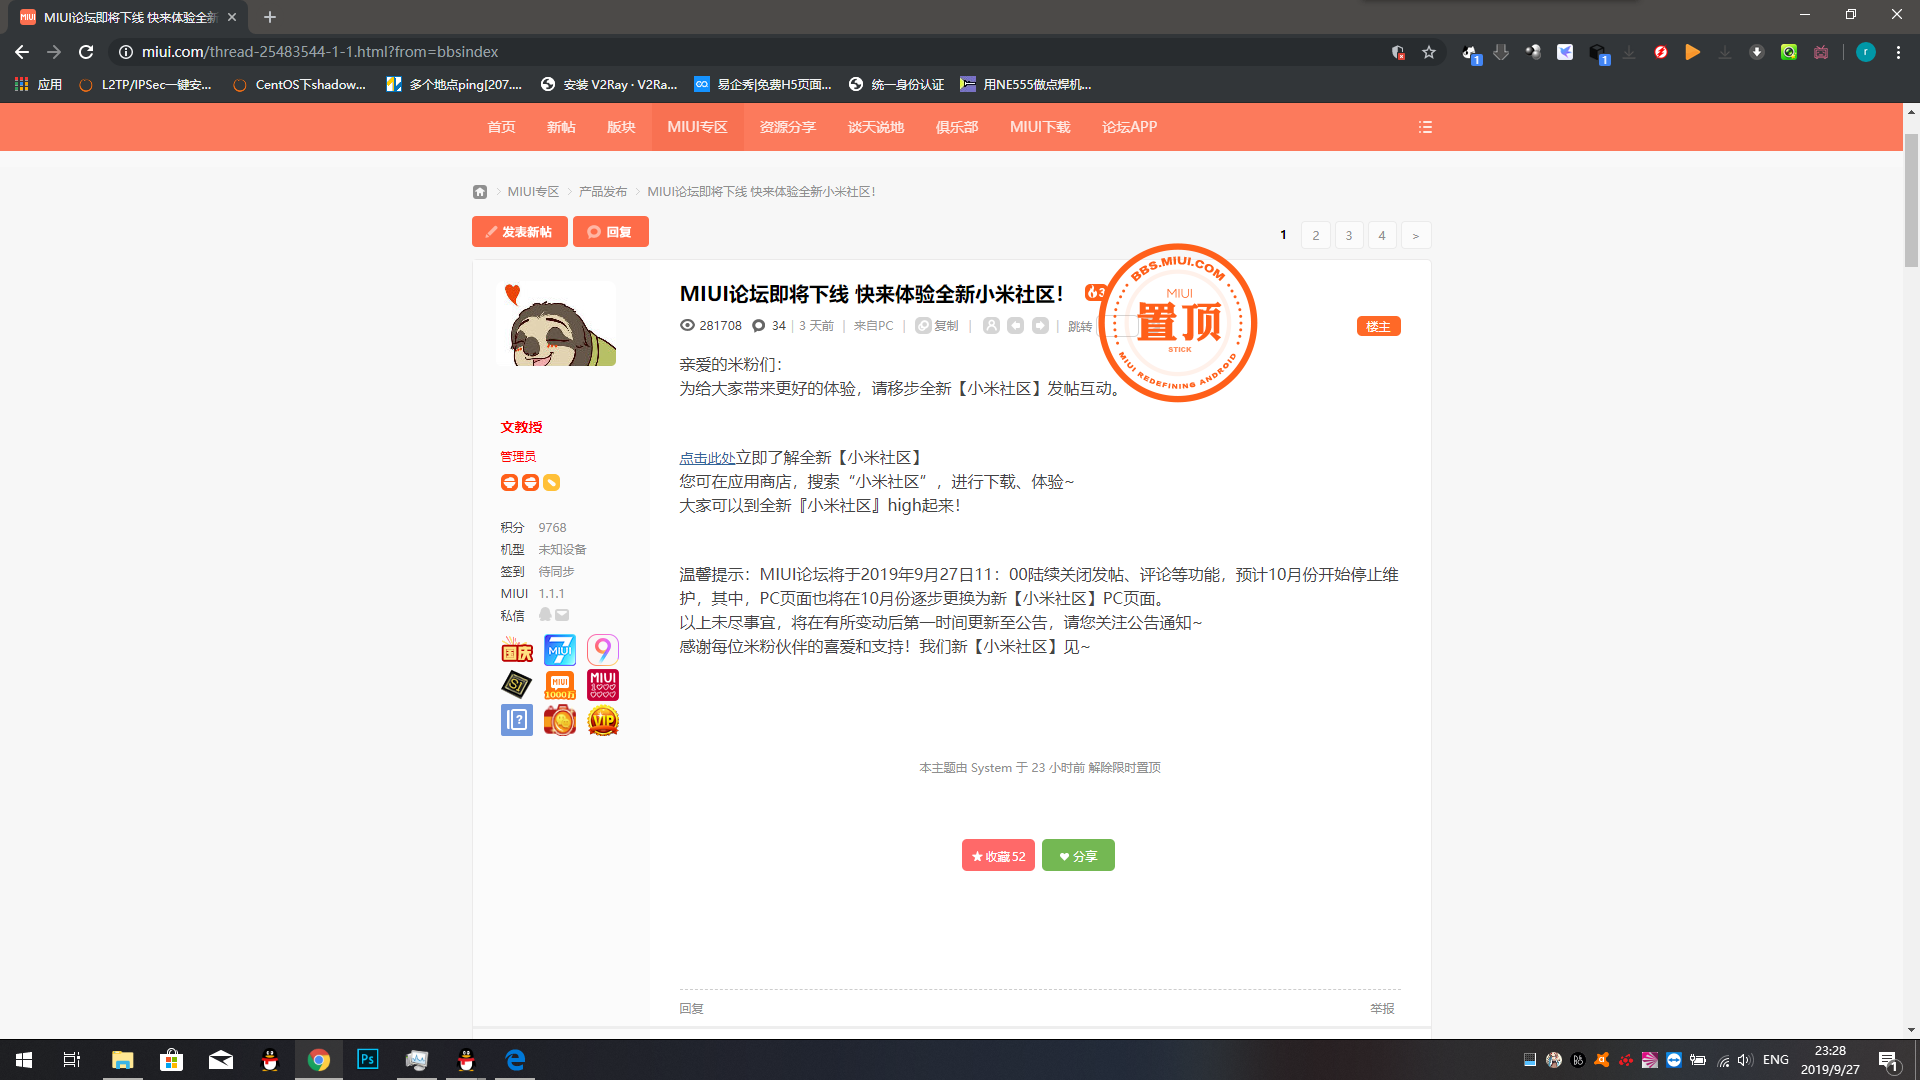Open the hamburger list menu in the orange header
Screen dimensions: 1920x1080
click(1425, 127)
